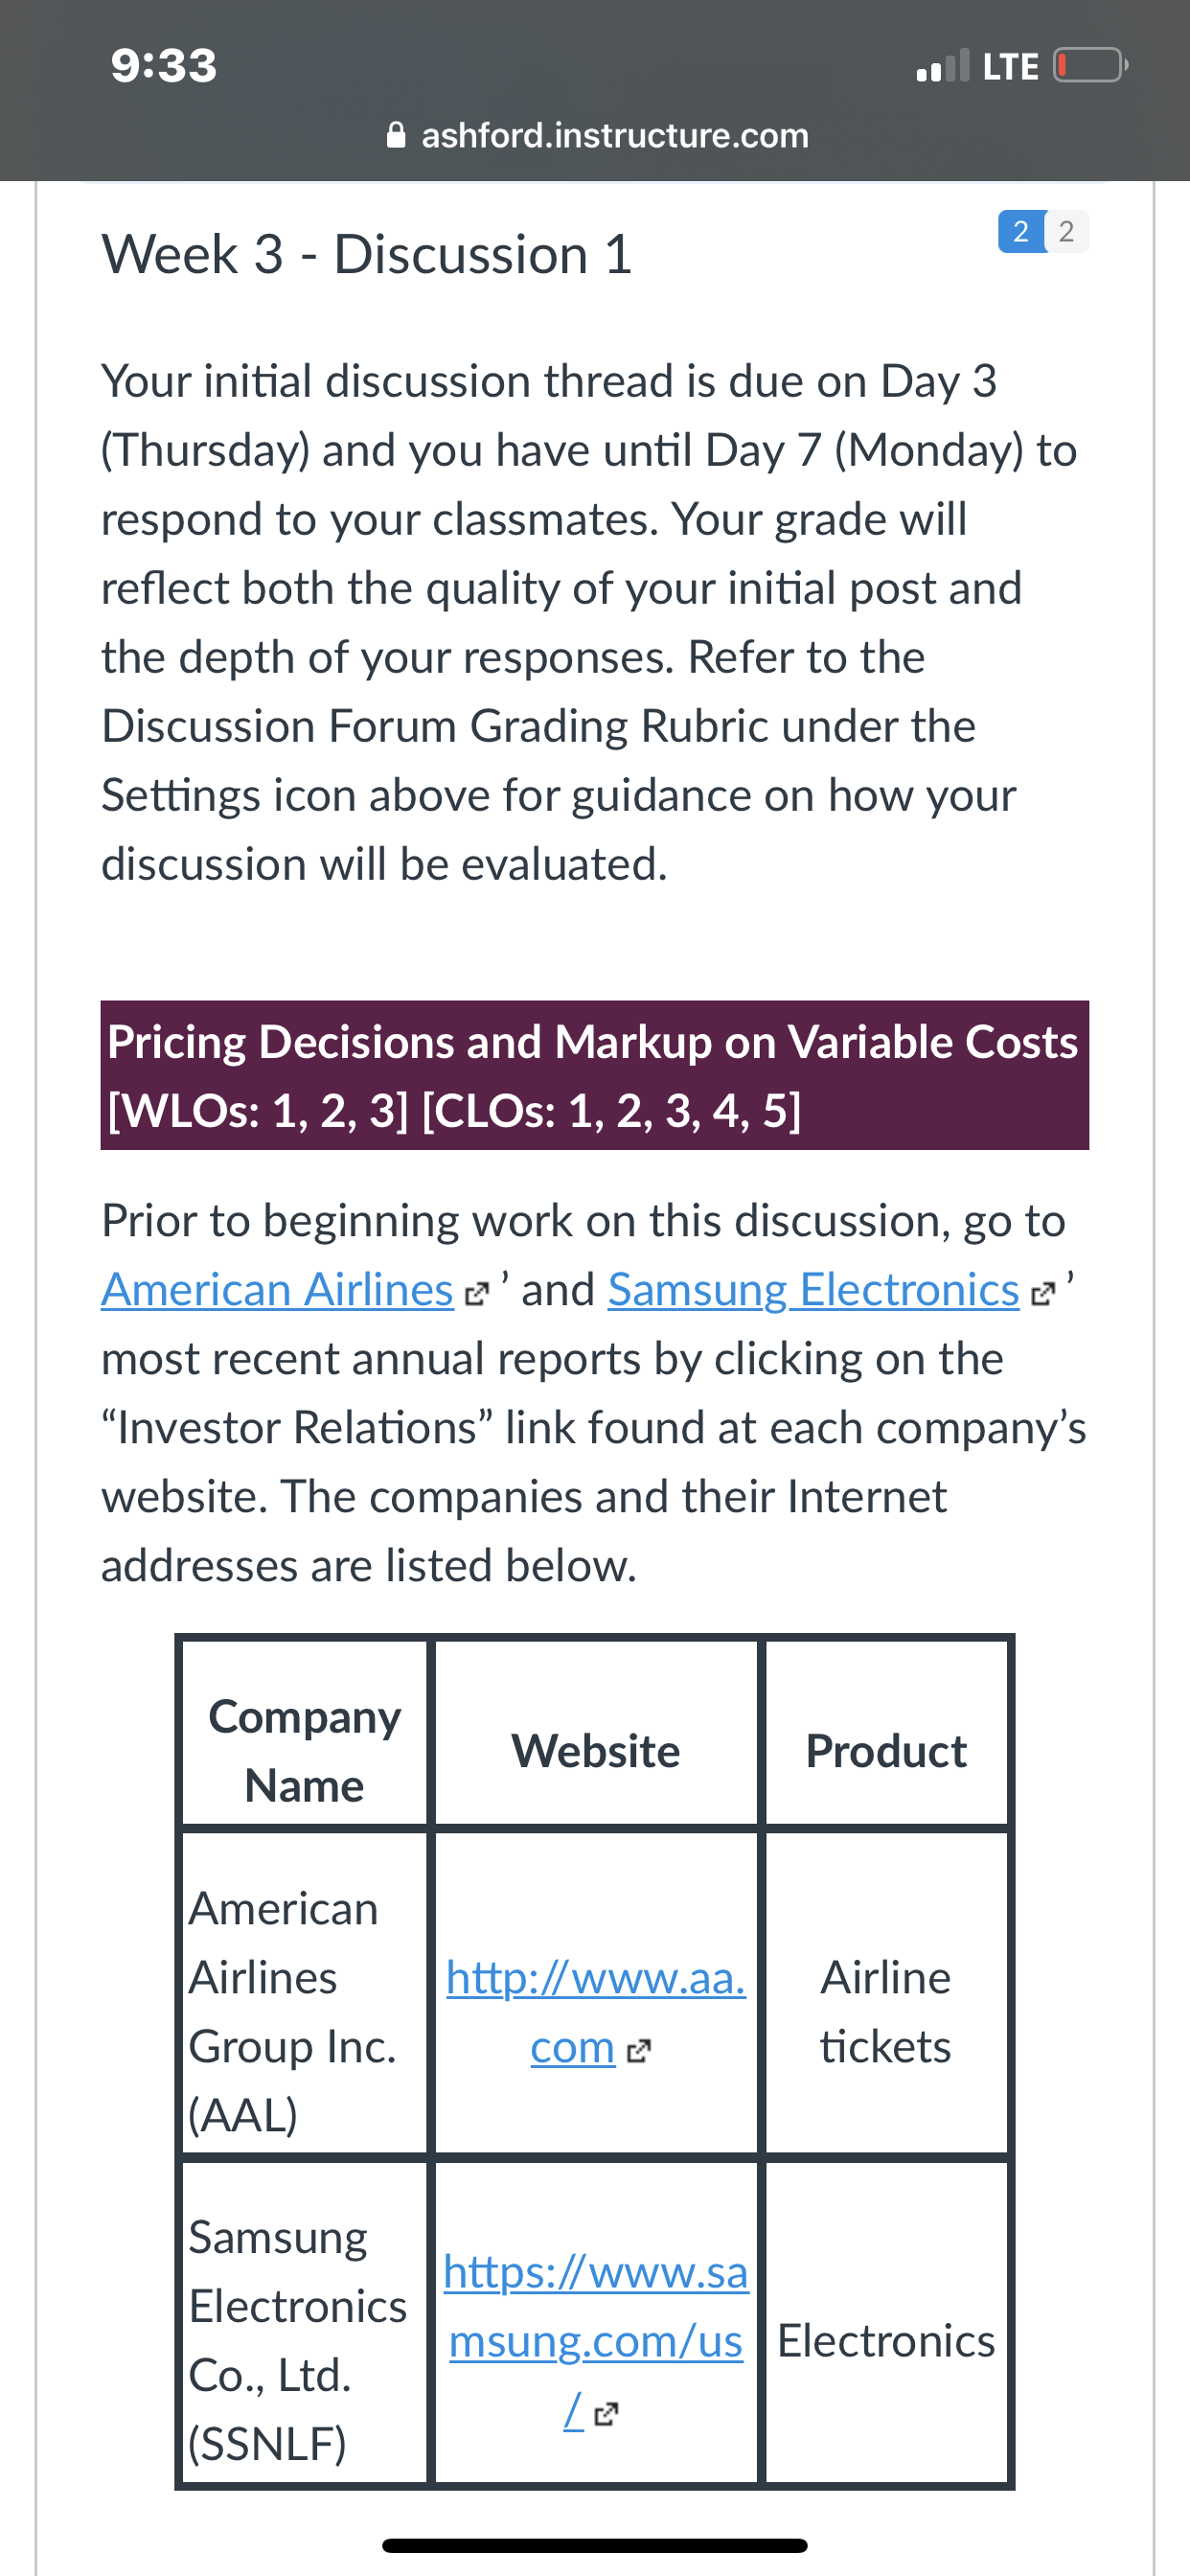Open the American Airlines link in paragraph

(277, 1290)
